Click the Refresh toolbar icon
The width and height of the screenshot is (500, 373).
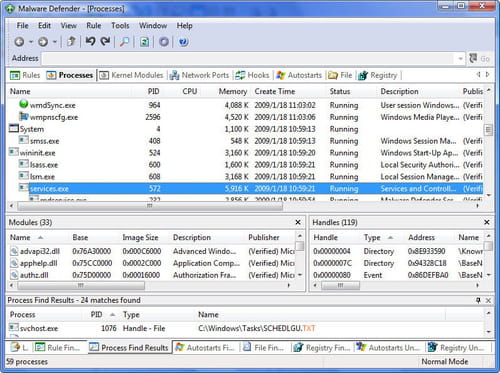click(x=144, y=42)
